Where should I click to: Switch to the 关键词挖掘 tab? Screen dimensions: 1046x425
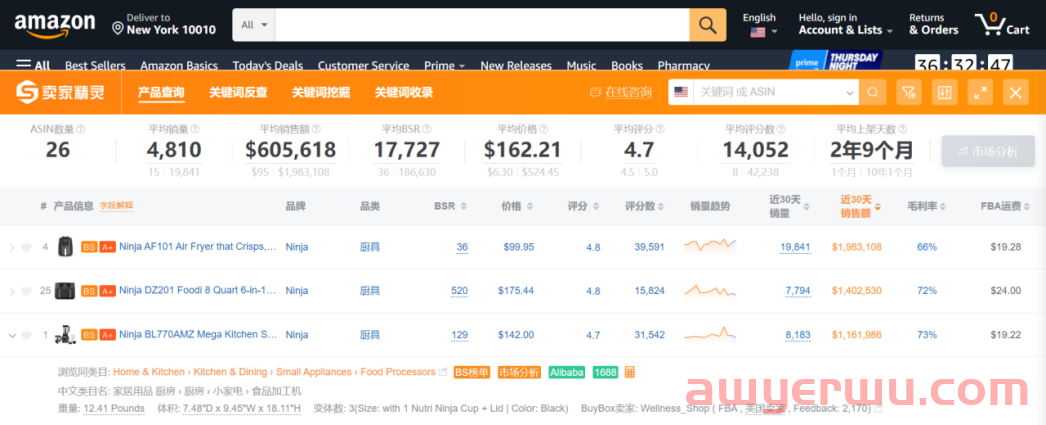pos(321,92)
